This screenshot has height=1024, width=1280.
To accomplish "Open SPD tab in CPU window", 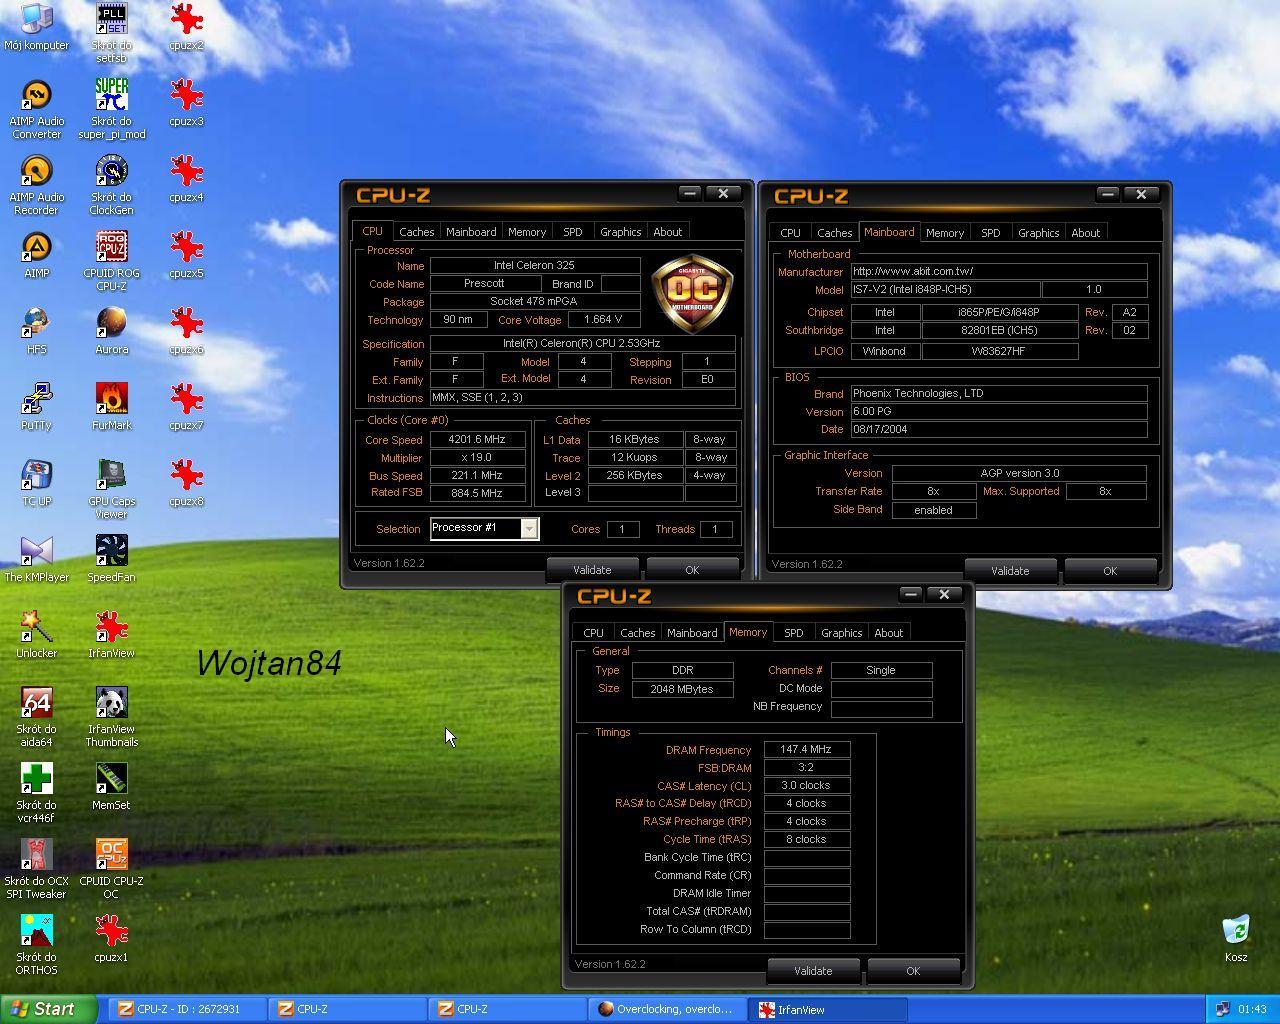I will (573, 232).
